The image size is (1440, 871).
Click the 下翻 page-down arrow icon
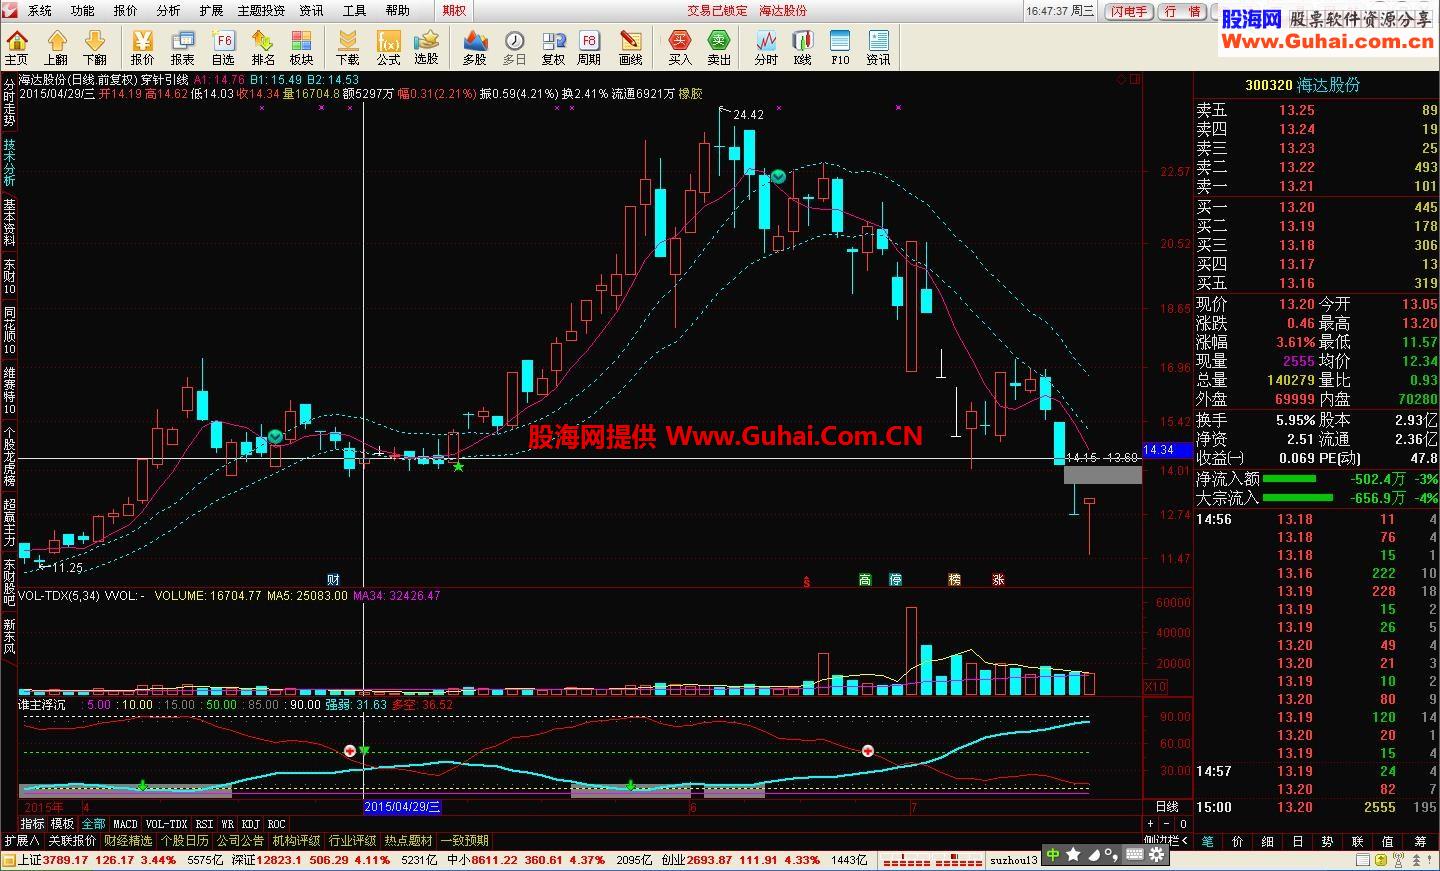point(95,47)
